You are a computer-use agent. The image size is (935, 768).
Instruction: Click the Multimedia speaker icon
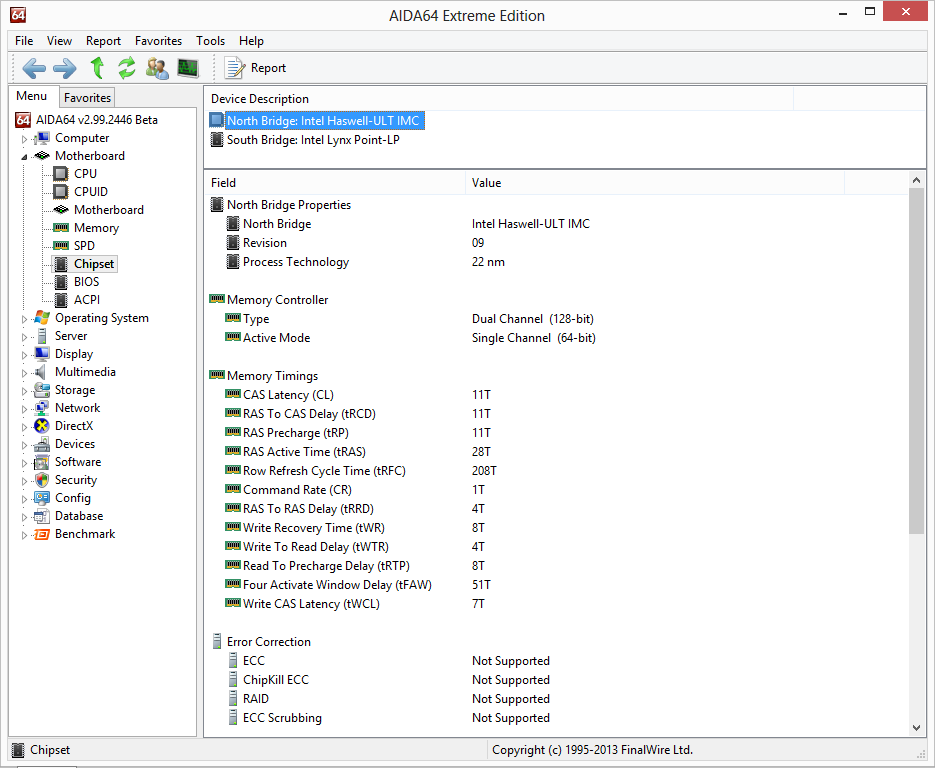coord(41,372)
